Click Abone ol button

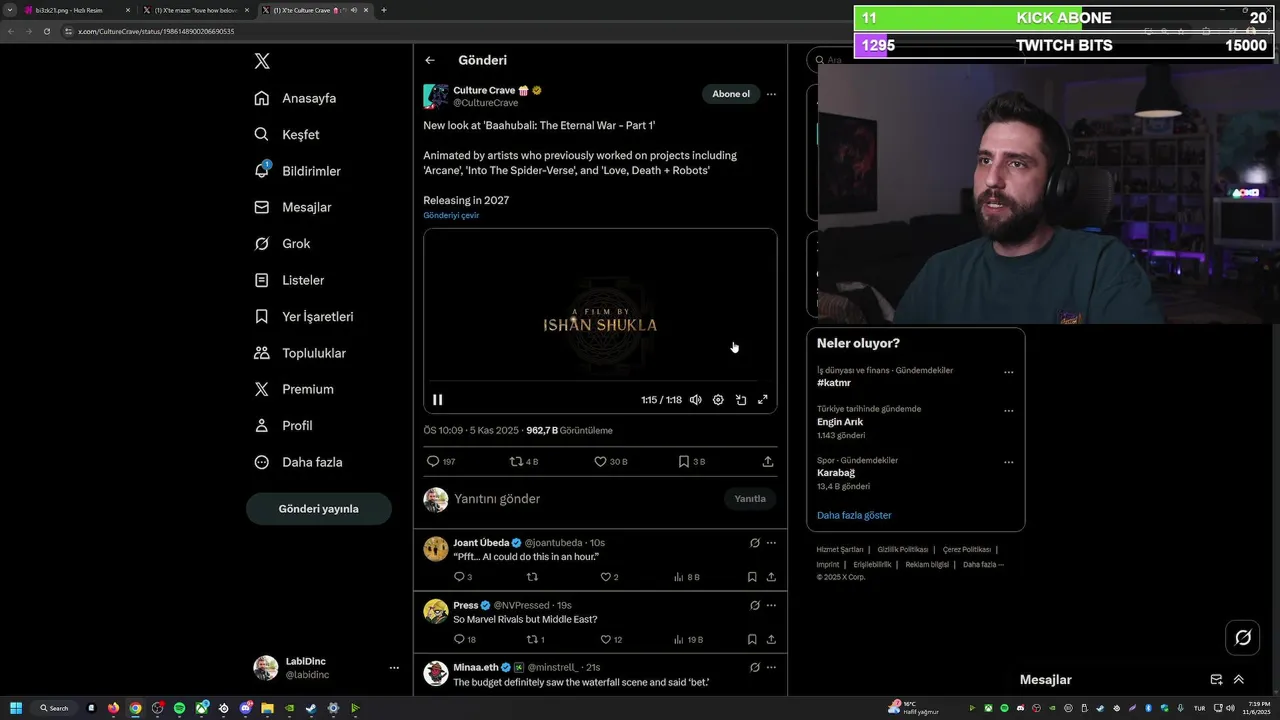pos(731,94)
